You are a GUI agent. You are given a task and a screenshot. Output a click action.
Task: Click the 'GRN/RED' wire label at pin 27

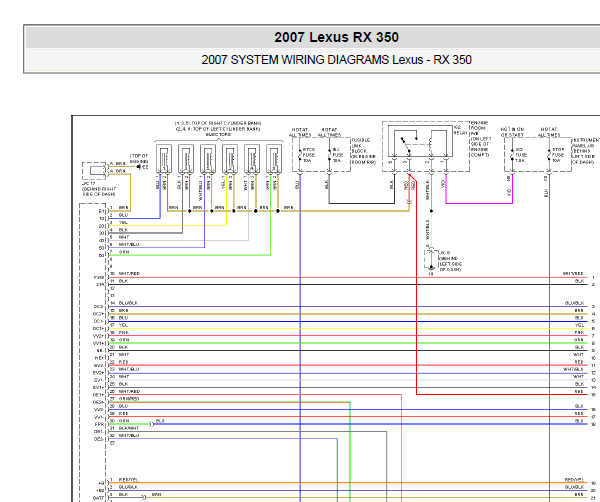click(x=129, y=399)
